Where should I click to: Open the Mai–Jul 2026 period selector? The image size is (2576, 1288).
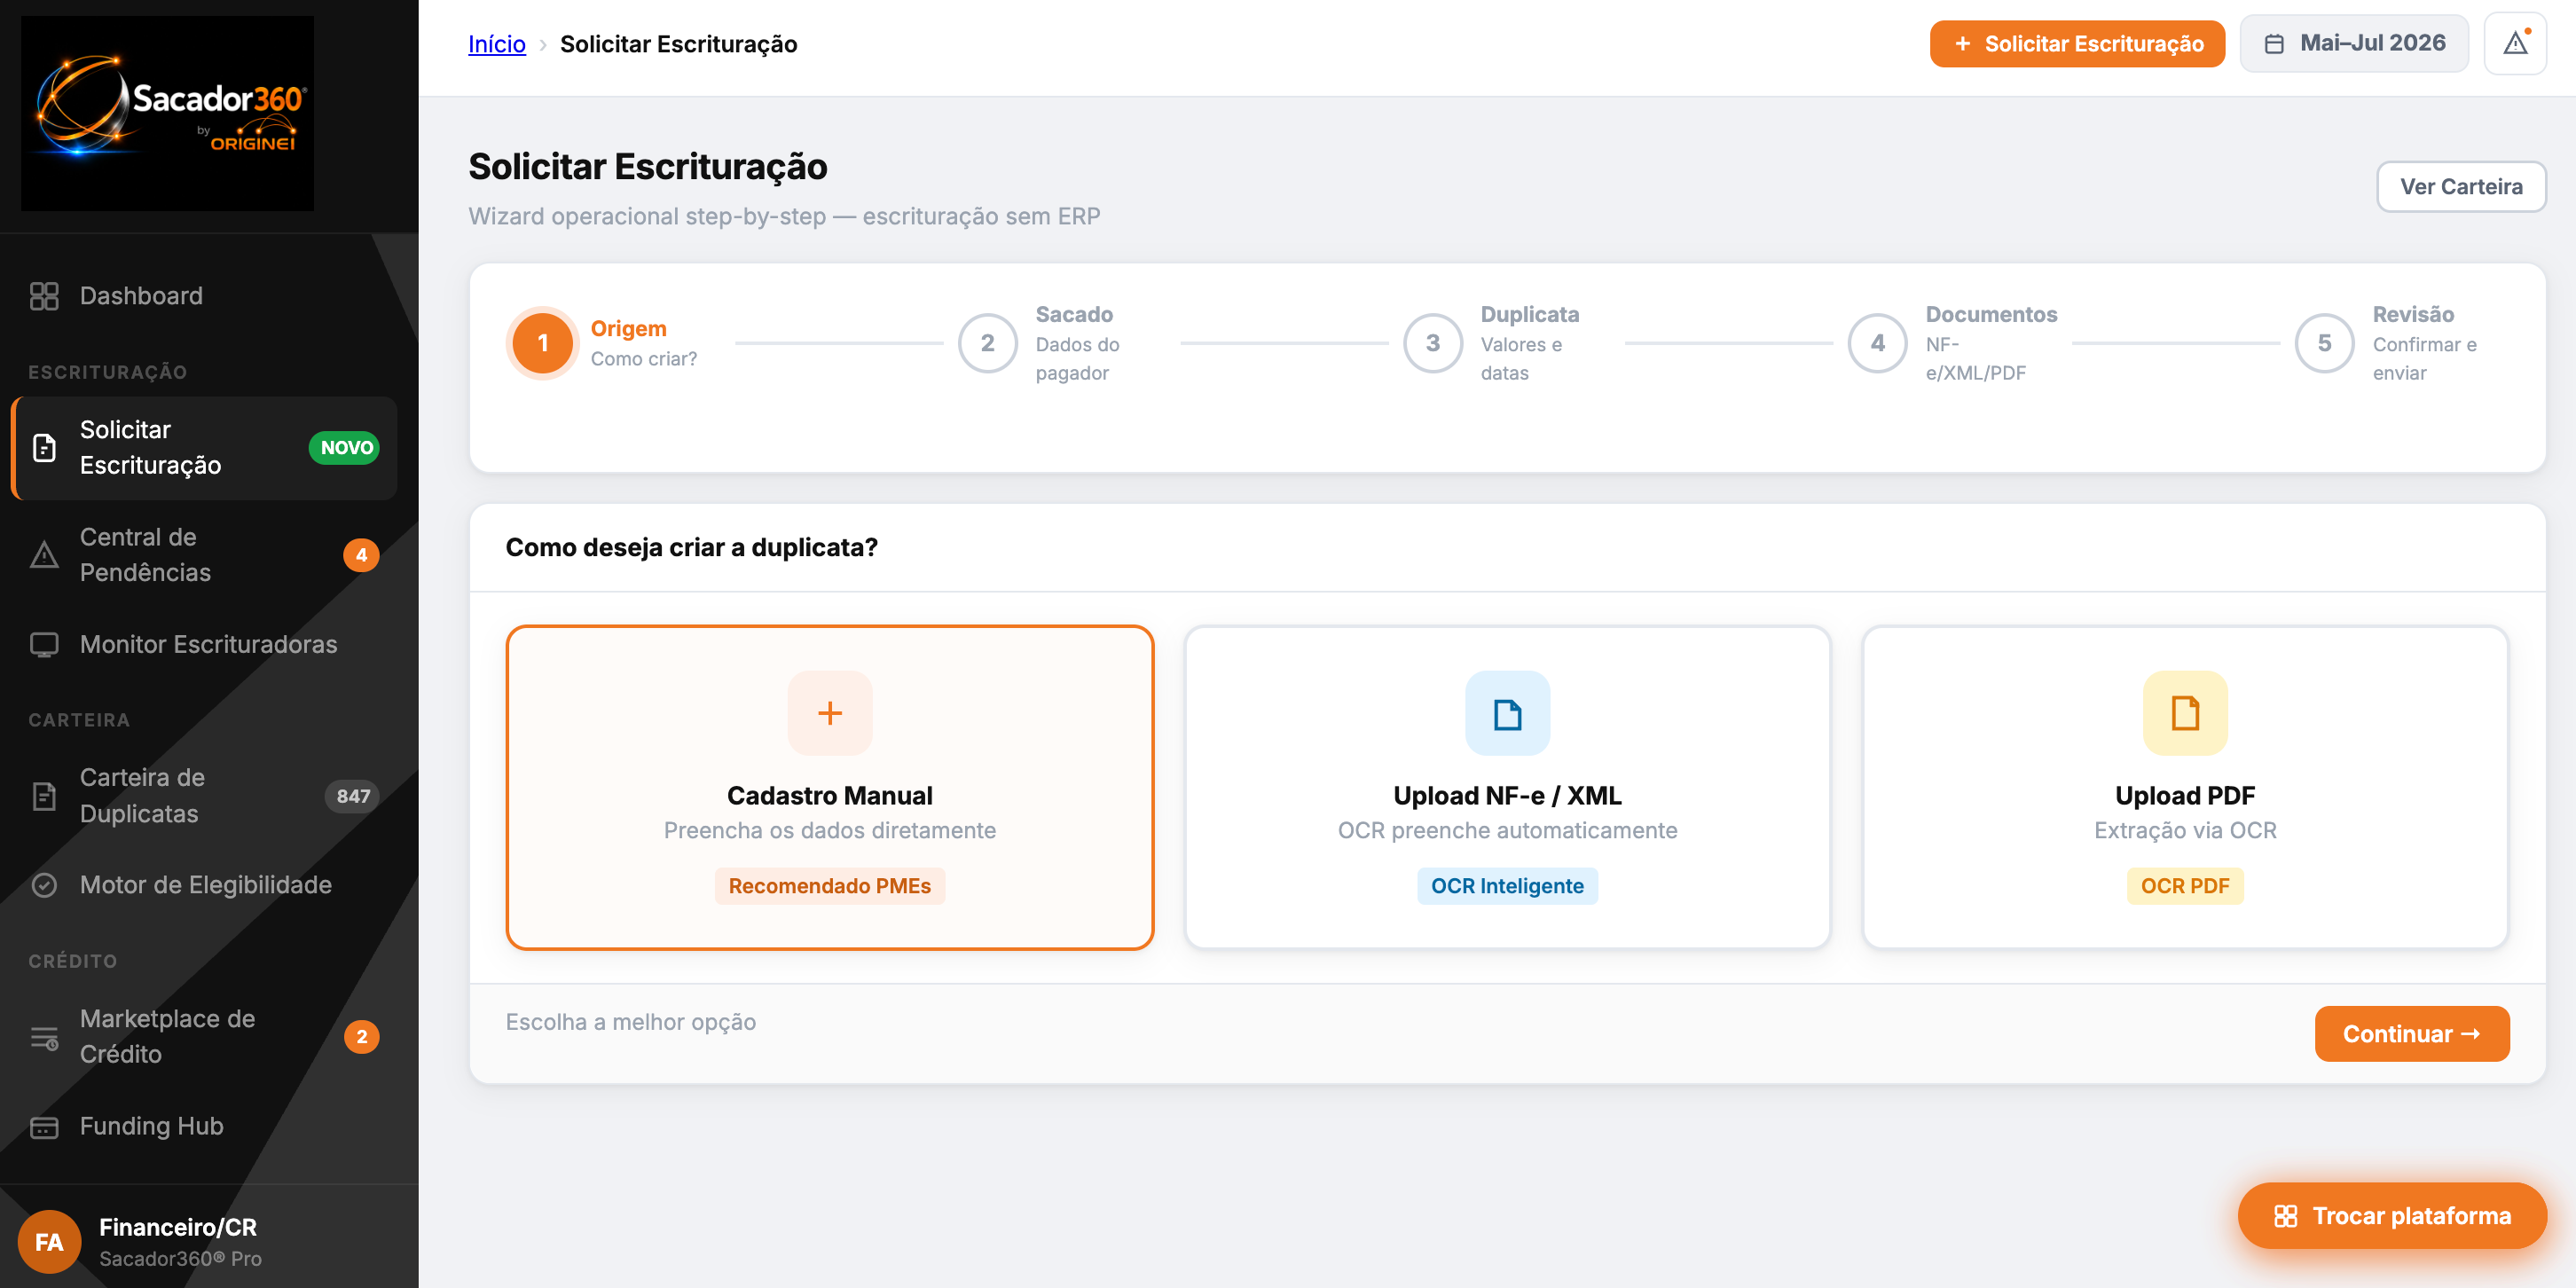[x=2354, y=44]
